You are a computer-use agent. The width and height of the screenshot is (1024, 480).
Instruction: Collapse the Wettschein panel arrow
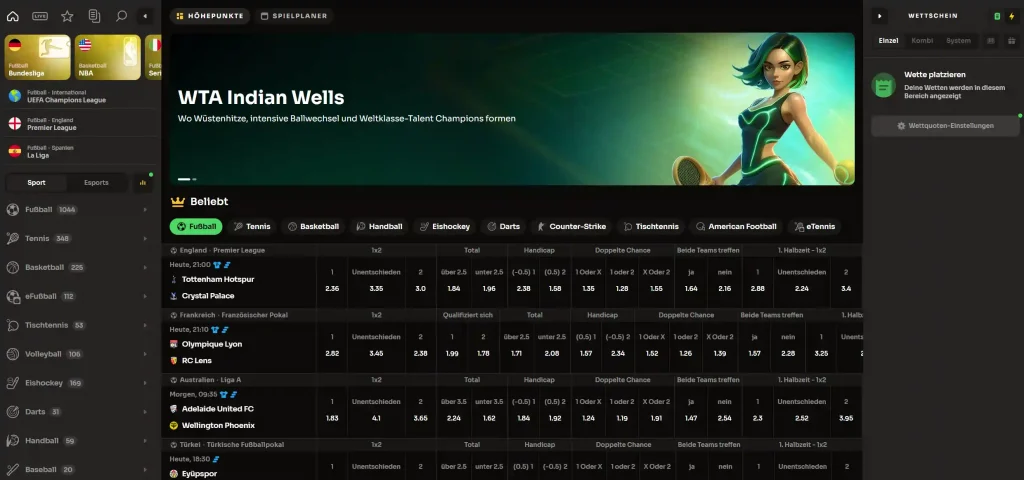tap(880, 16)
